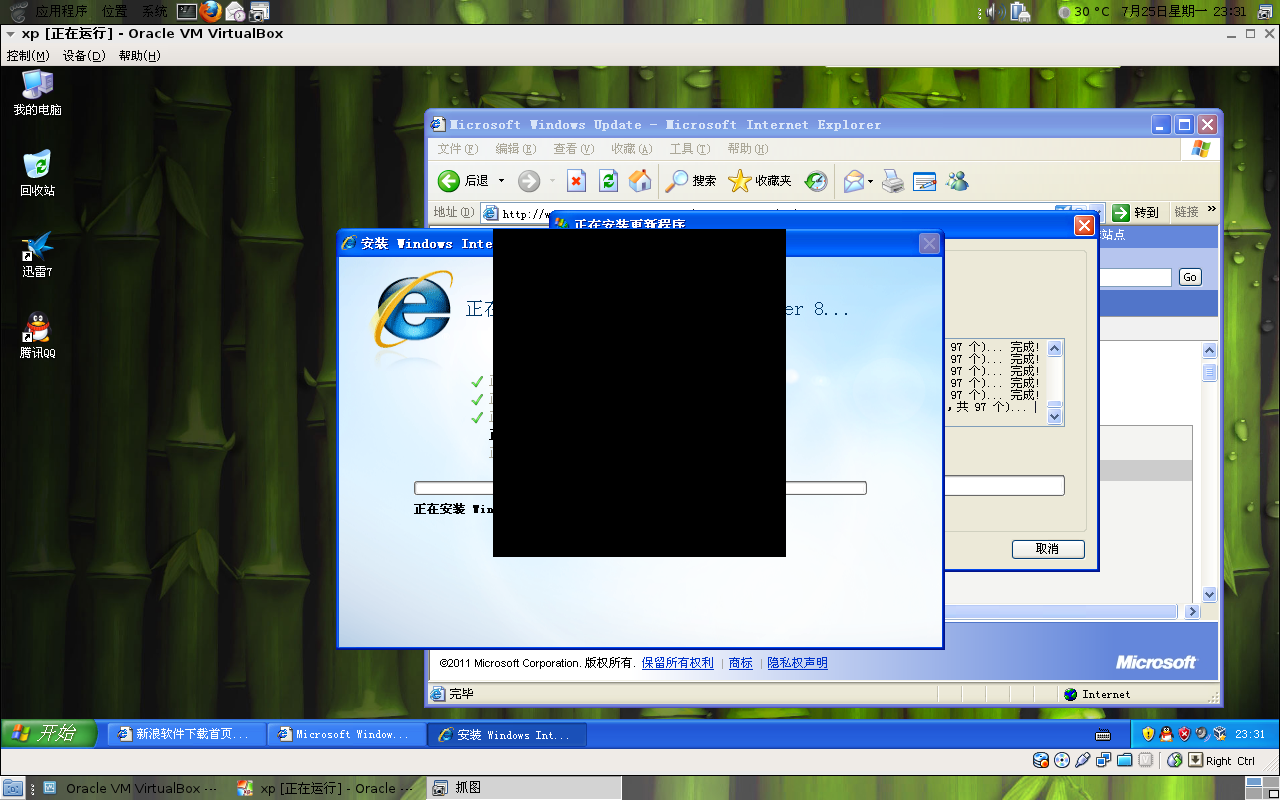The image size is (1280, 800).
Task: Open the Search (搜索) toolbar button
Action: click(692, 181)
